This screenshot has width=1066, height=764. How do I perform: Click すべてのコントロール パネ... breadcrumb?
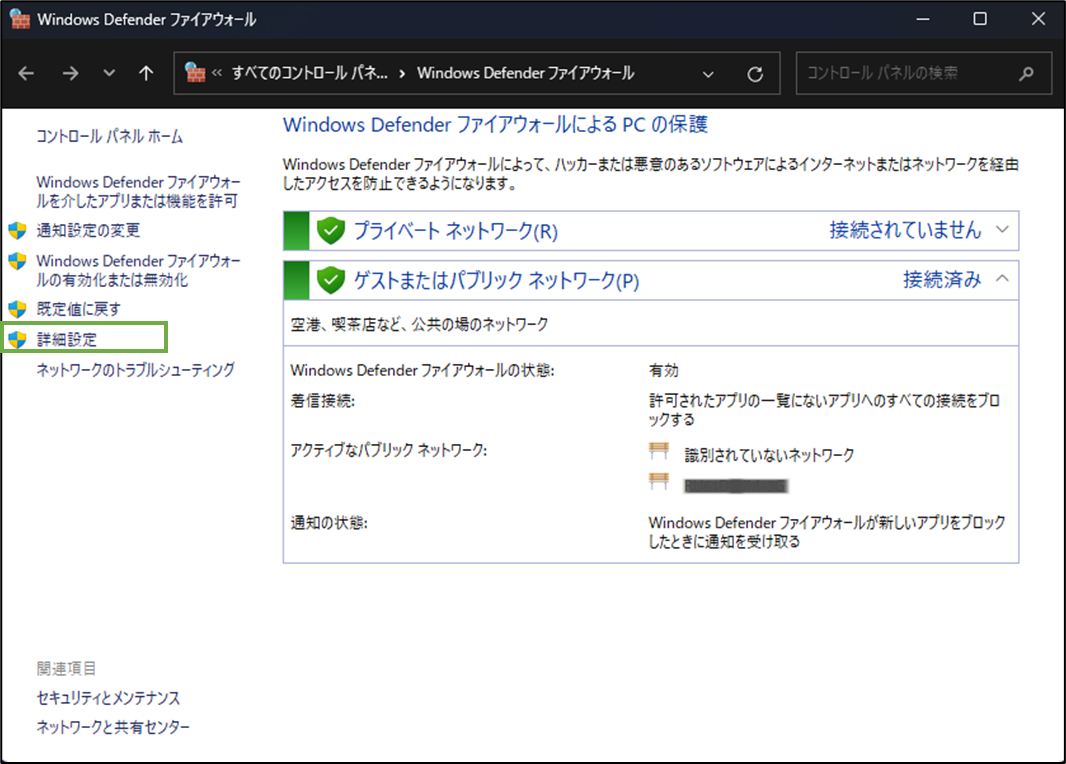309,73
